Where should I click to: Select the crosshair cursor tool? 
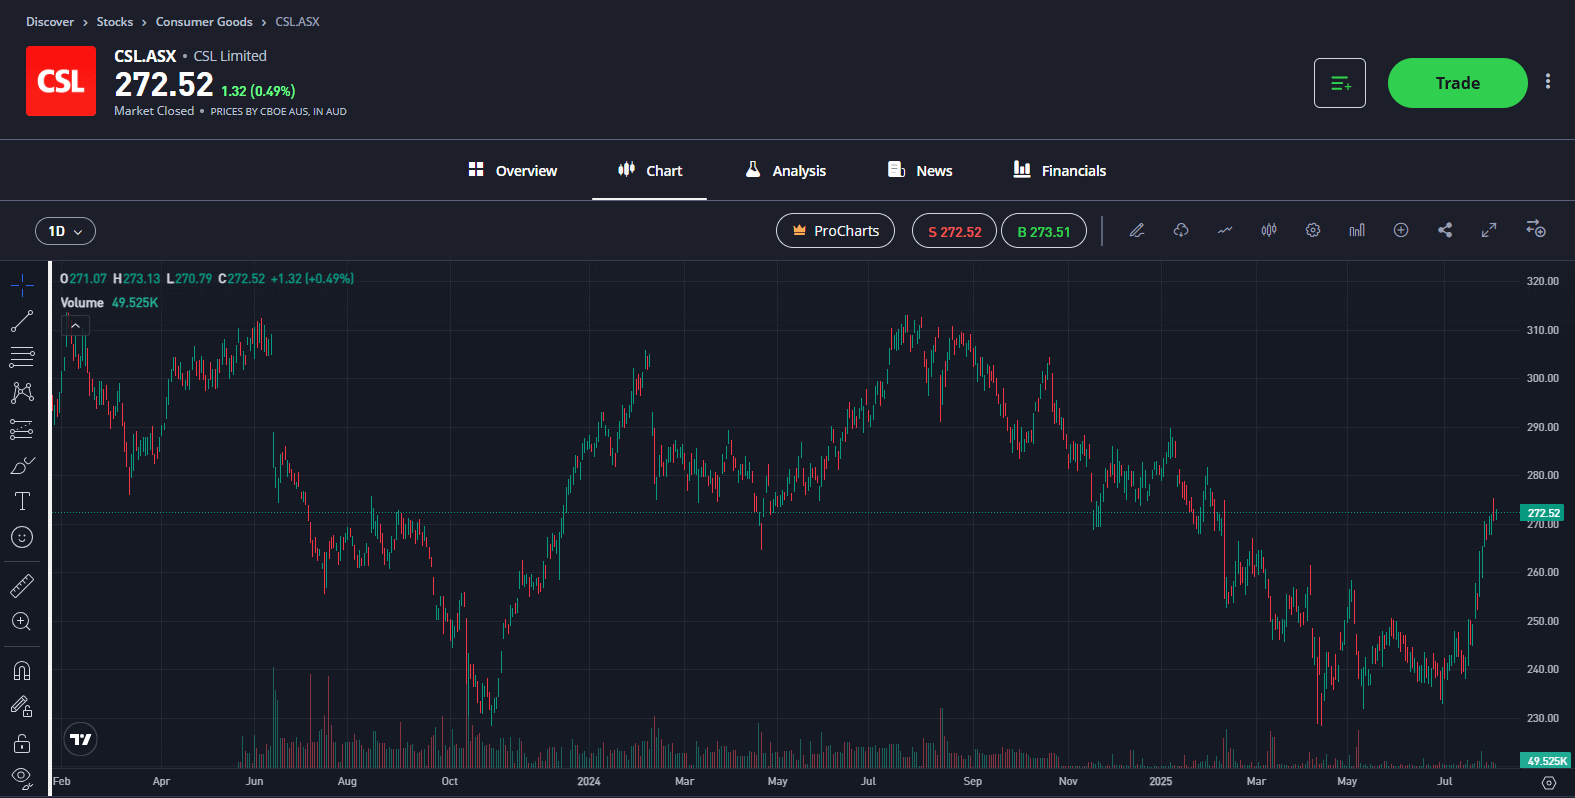22,286
